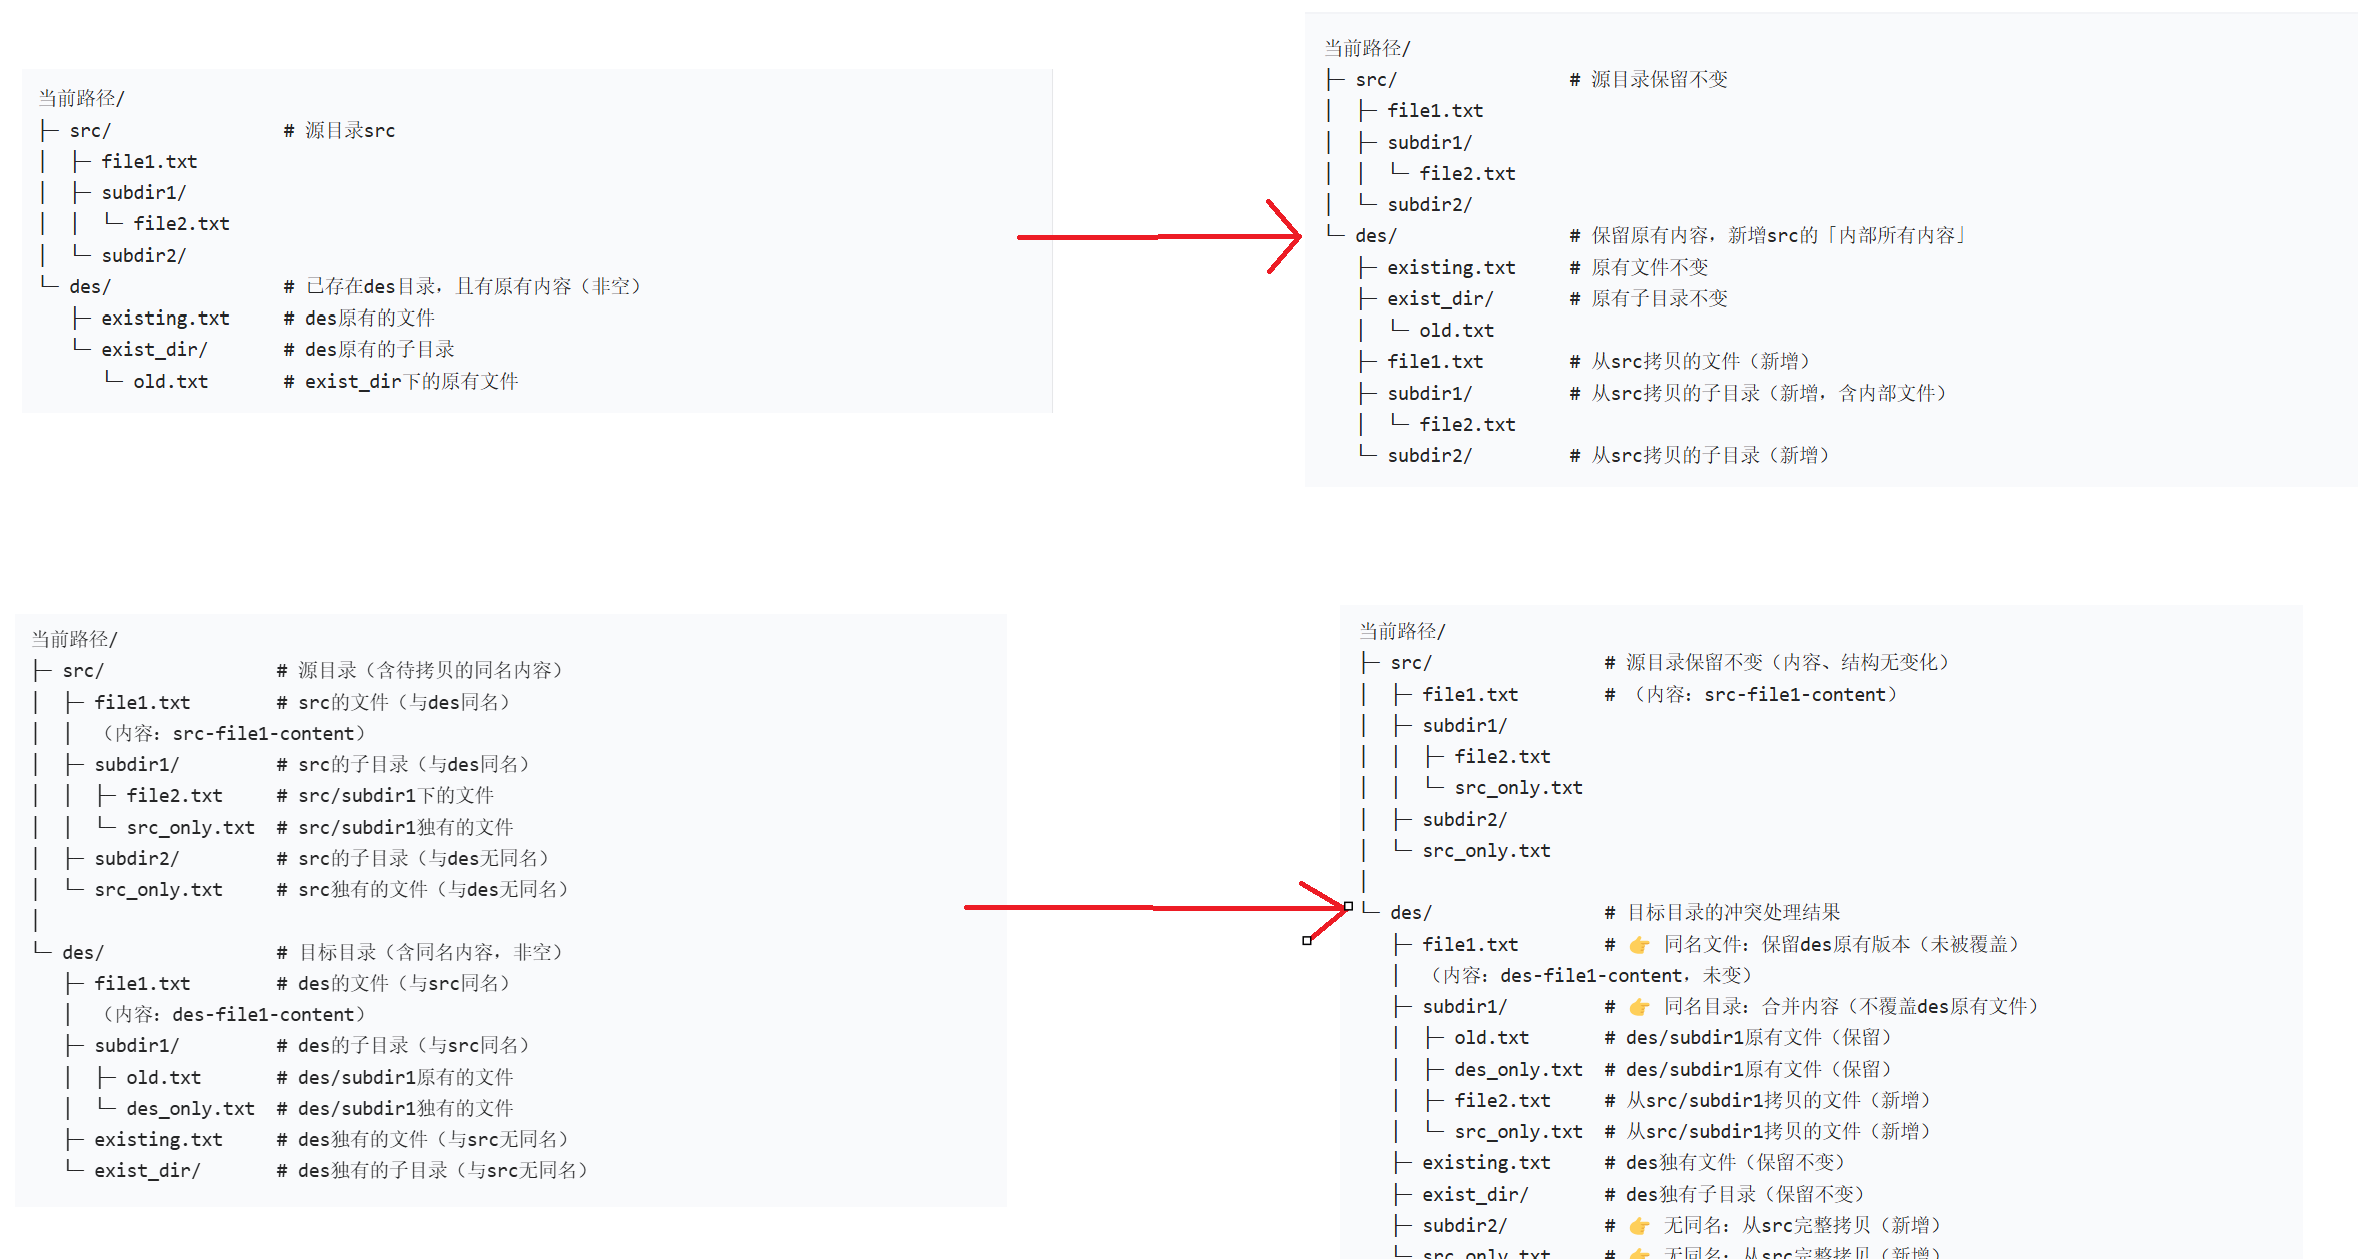Click the des/ folder in bottom-right tree
The image size is (2369, 1259).
click(x=1410, y=912)
